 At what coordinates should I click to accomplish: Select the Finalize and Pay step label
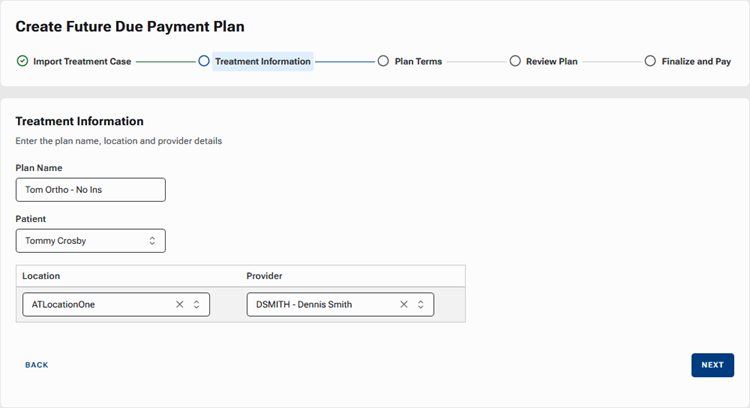click(696, 61)
